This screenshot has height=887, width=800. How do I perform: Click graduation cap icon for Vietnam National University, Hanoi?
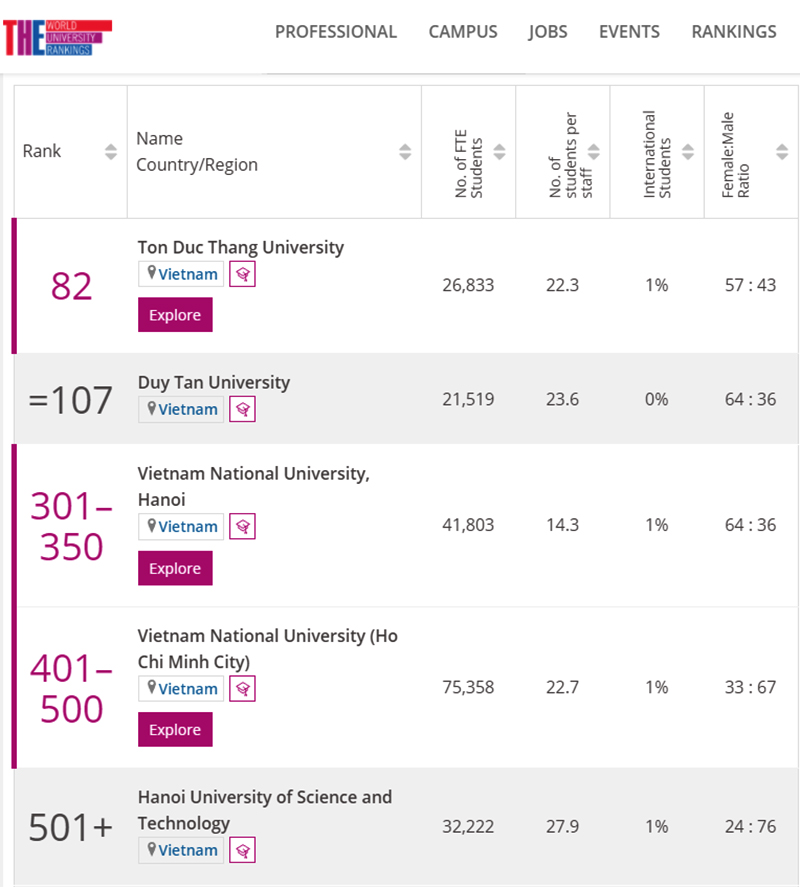coord(242,526)
